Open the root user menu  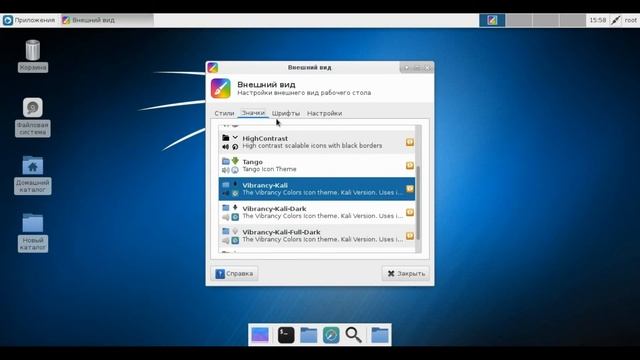(x=631, y=20)
